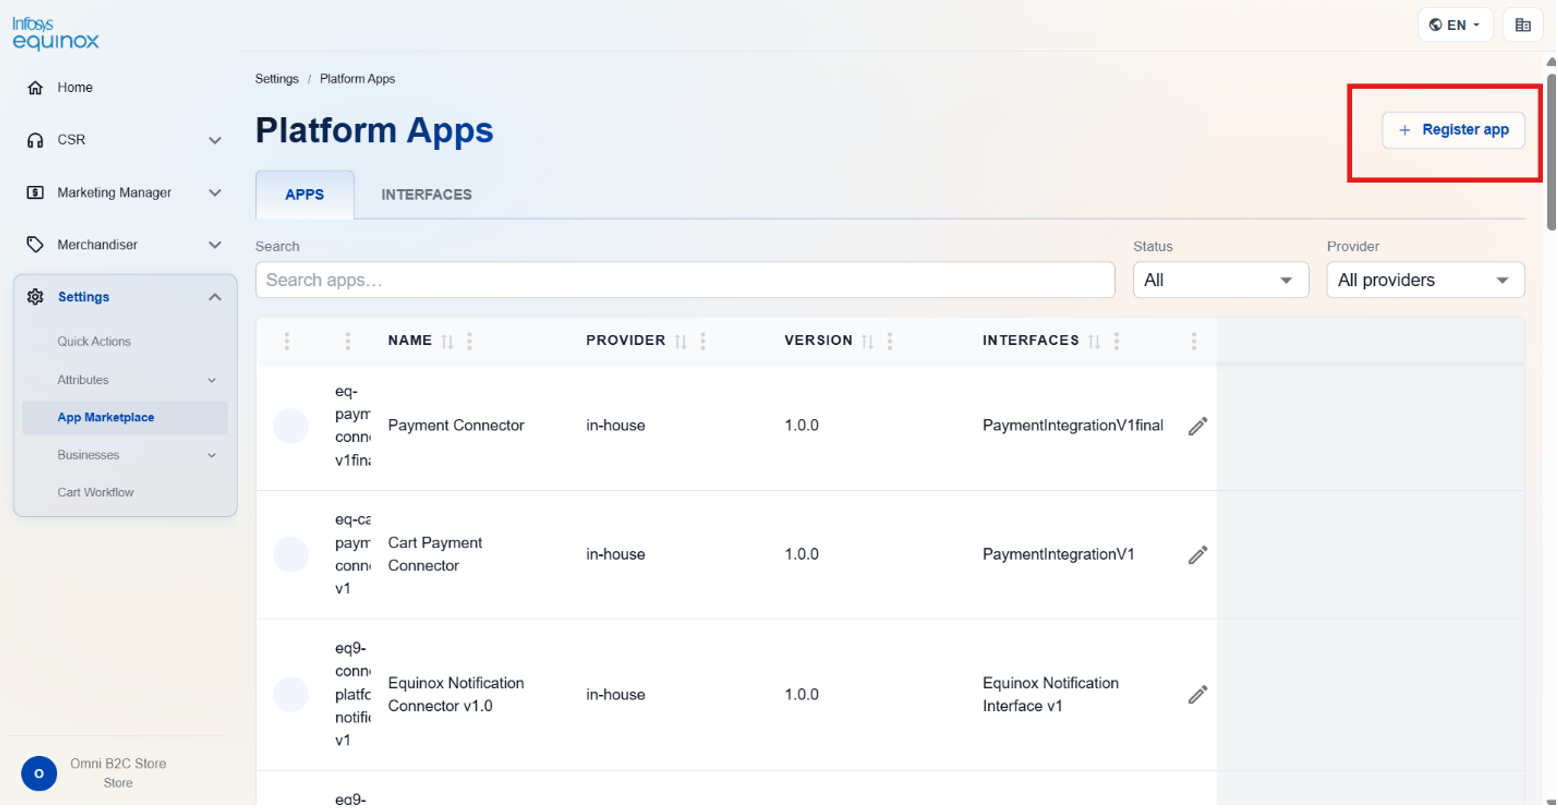Open the EN language dropdown
Viewport: 1558px width, 808px height.
pyautogui.click(x=1456, y=25)
